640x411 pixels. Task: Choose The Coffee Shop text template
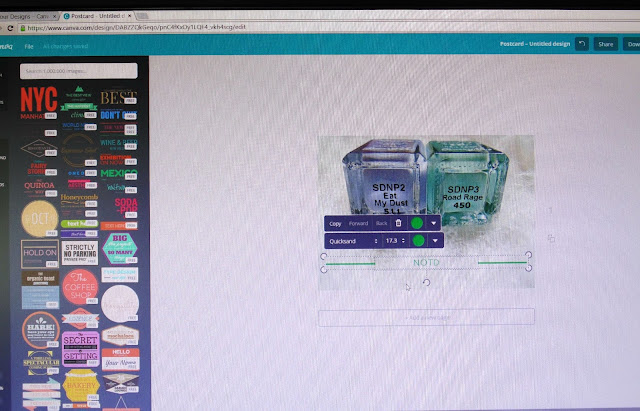click(80, 286)
